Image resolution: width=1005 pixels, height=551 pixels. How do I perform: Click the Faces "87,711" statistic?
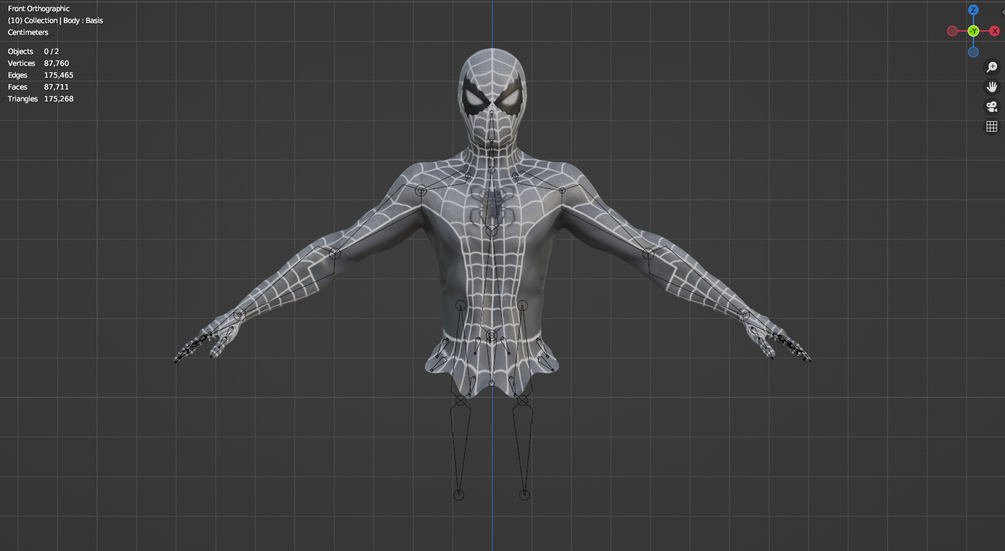coord(56,87)
